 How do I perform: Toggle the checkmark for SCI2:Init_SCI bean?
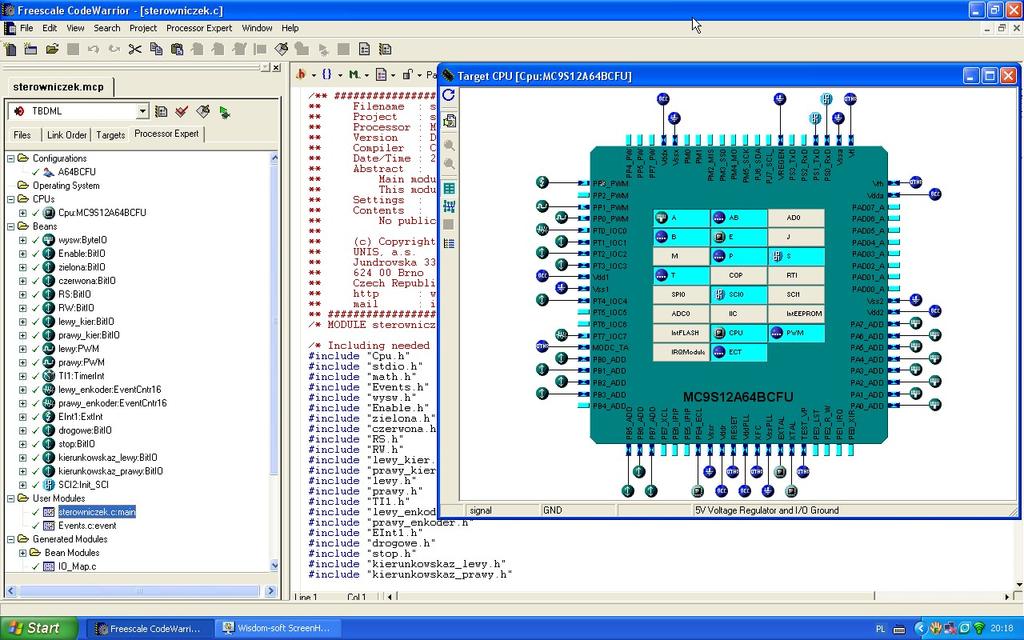36,485
